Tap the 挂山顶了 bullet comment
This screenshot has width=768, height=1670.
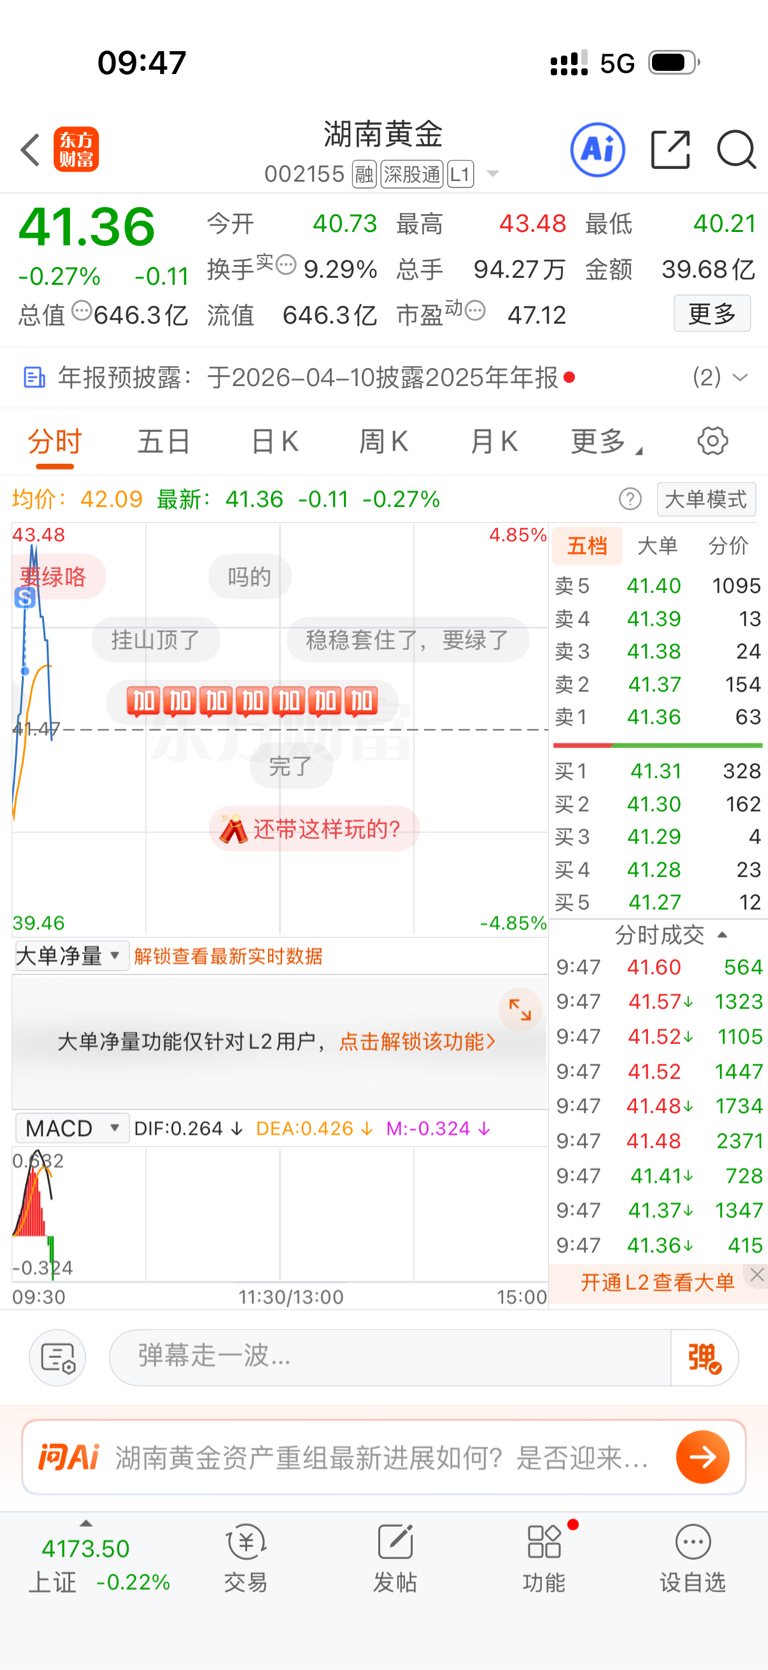(x=156, y=640)
